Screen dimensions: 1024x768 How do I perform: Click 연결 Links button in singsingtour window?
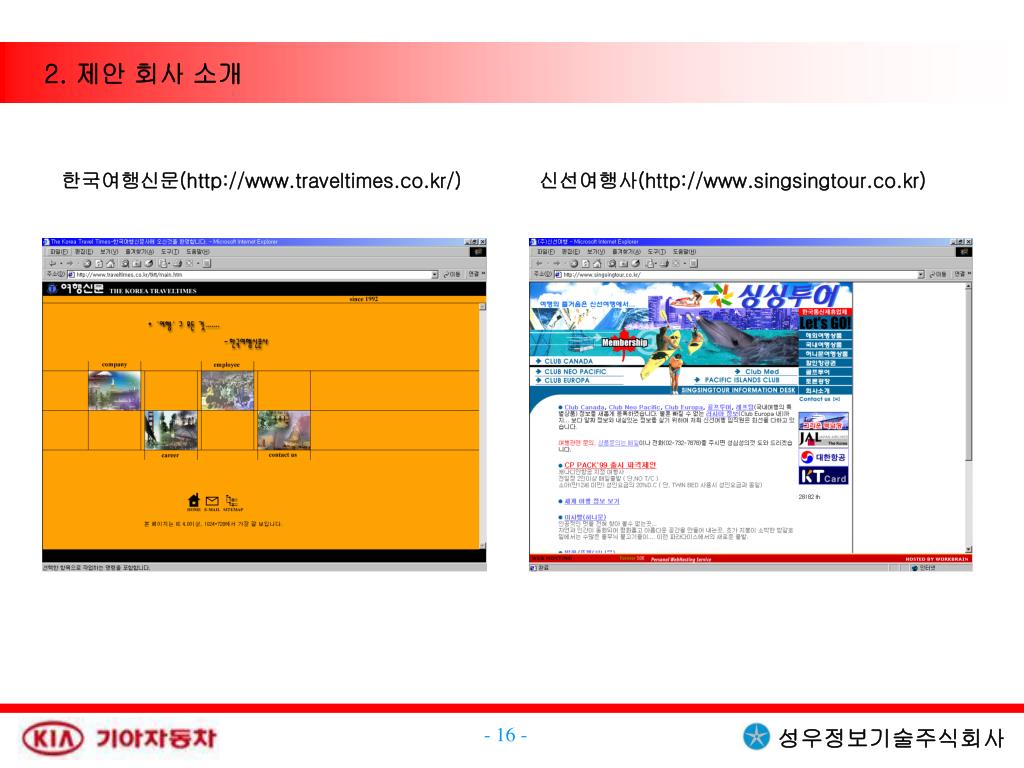tap(961, 275)
